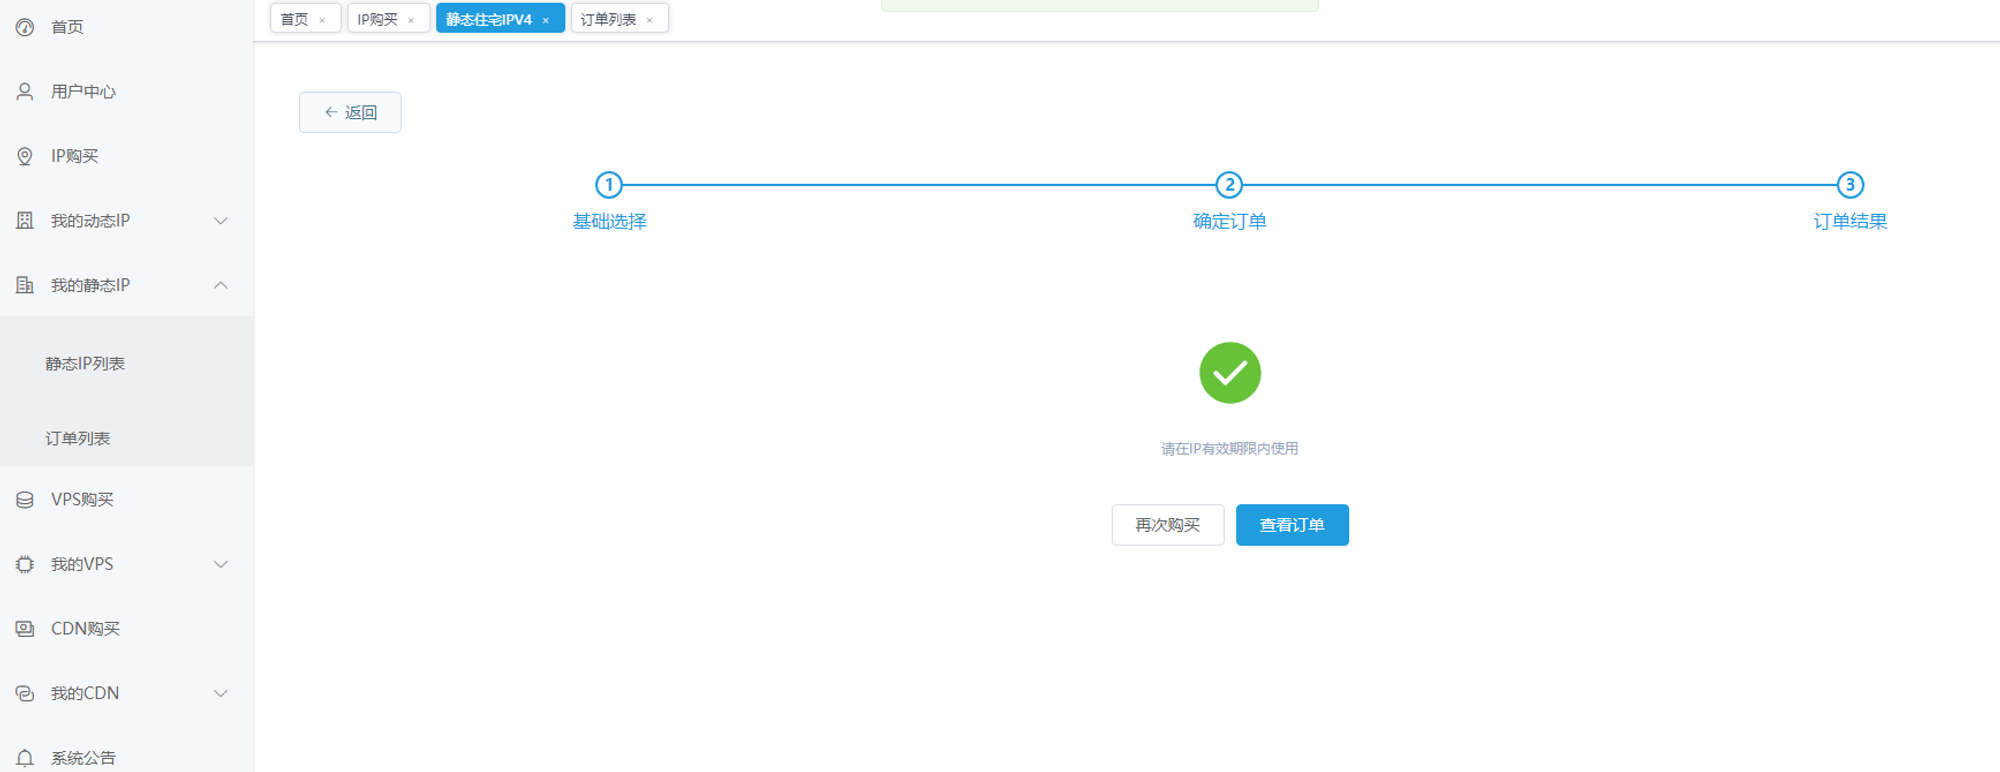Click the 系统公告 bell icon
The width and height of the screenshot is (2000, 772).
coord(25,758)
